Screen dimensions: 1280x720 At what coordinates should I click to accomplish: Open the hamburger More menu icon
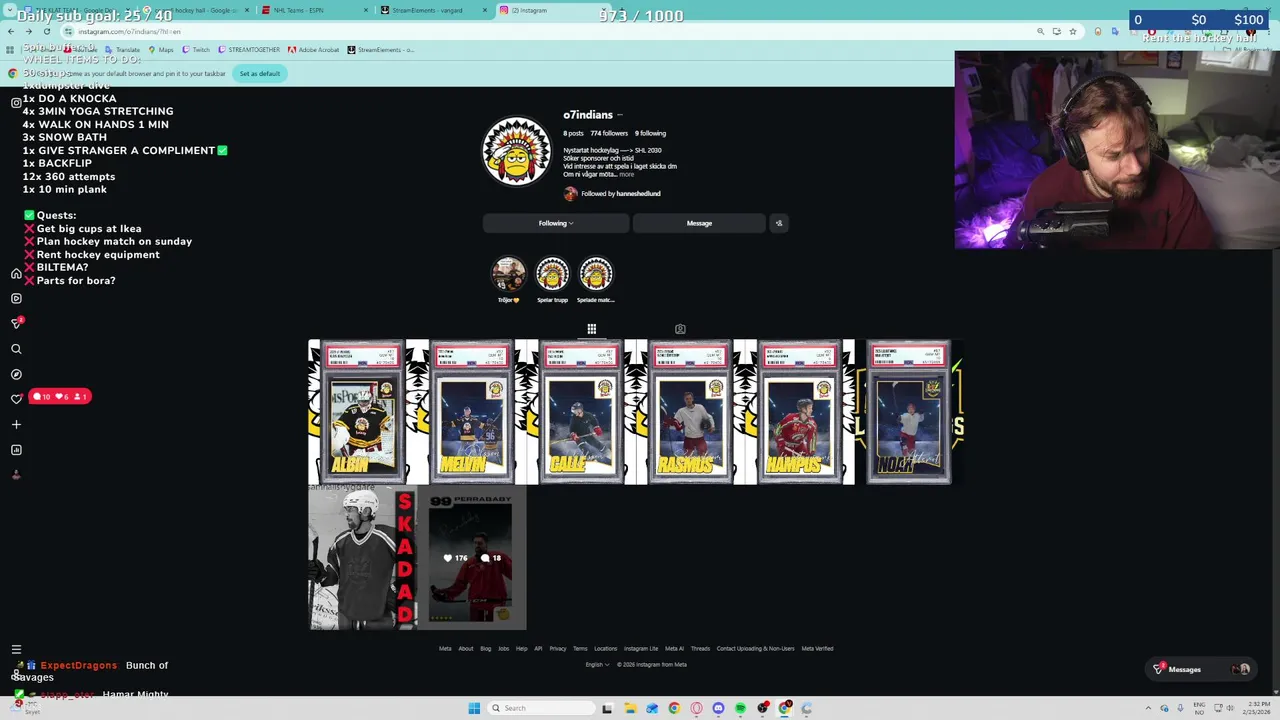(16, 649)
